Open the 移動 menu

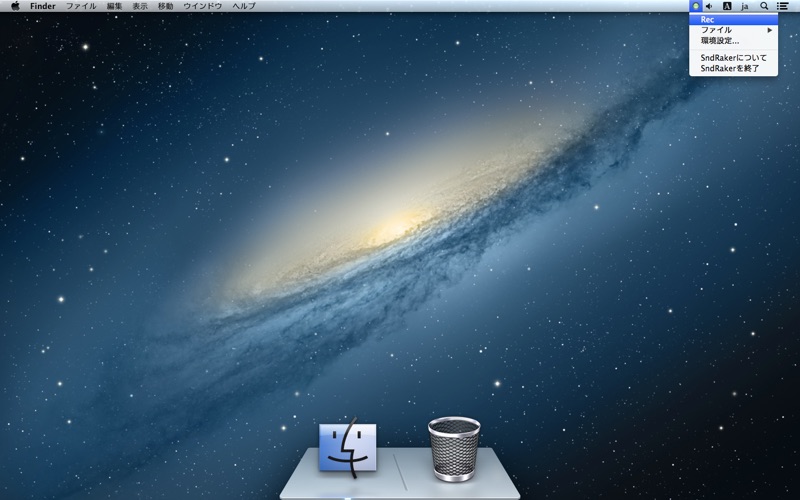[x=165, y=6]
